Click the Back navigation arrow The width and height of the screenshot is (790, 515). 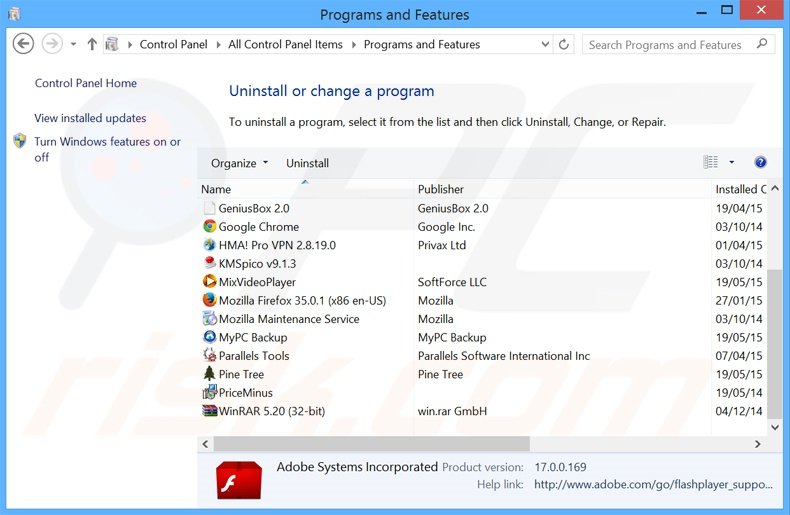(x=23, y=44)
